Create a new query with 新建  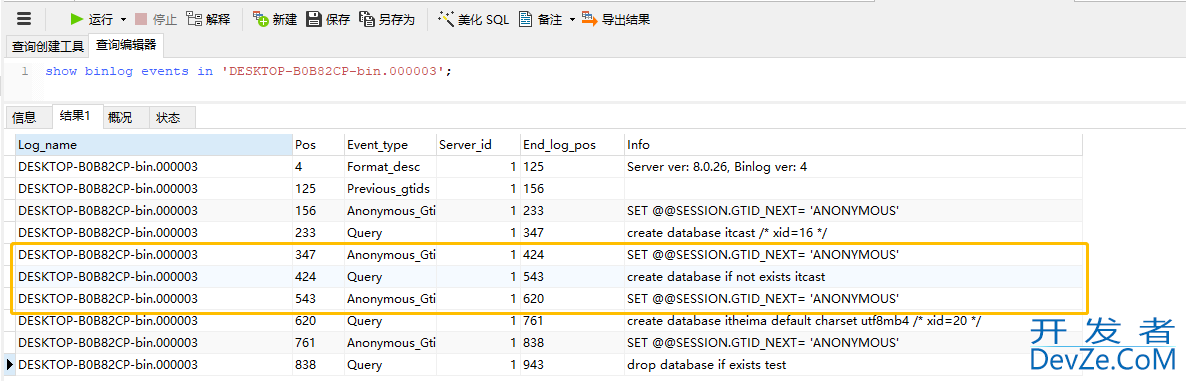pos(275,20)
